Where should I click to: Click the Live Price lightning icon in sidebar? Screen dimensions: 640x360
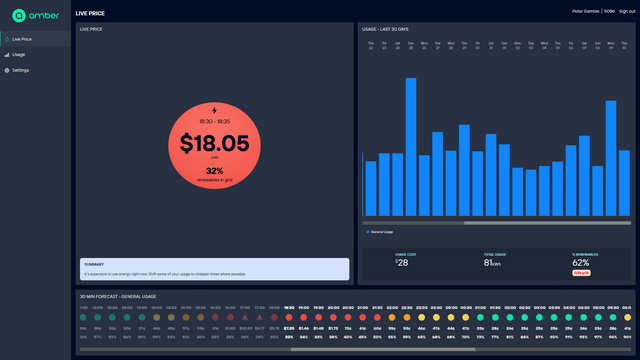click(x=7, y=39)
